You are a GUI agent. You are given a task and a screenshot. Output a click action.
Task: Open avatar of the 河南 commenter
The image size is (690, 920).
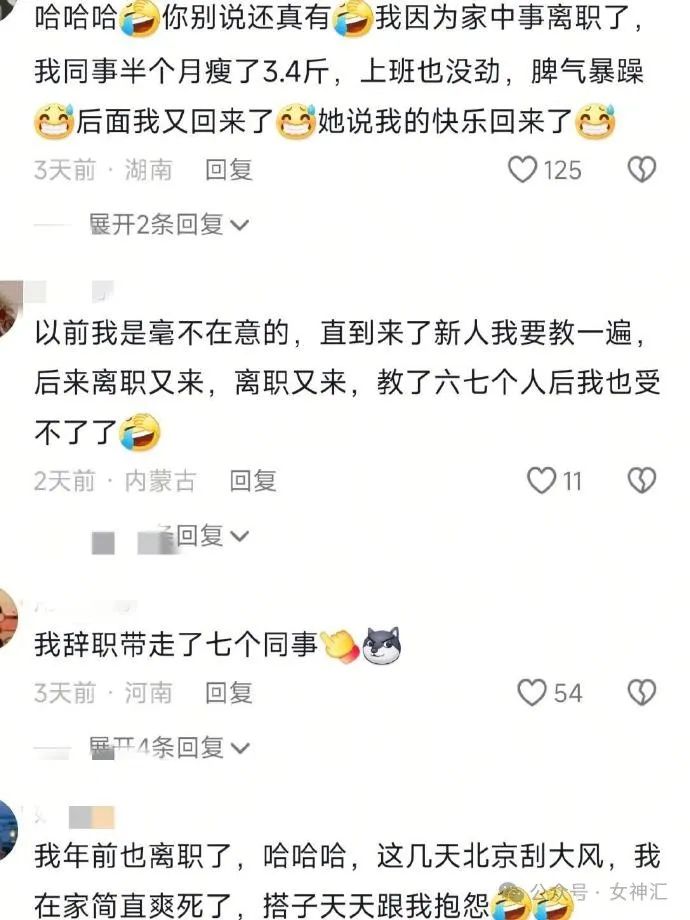[9, 620]
